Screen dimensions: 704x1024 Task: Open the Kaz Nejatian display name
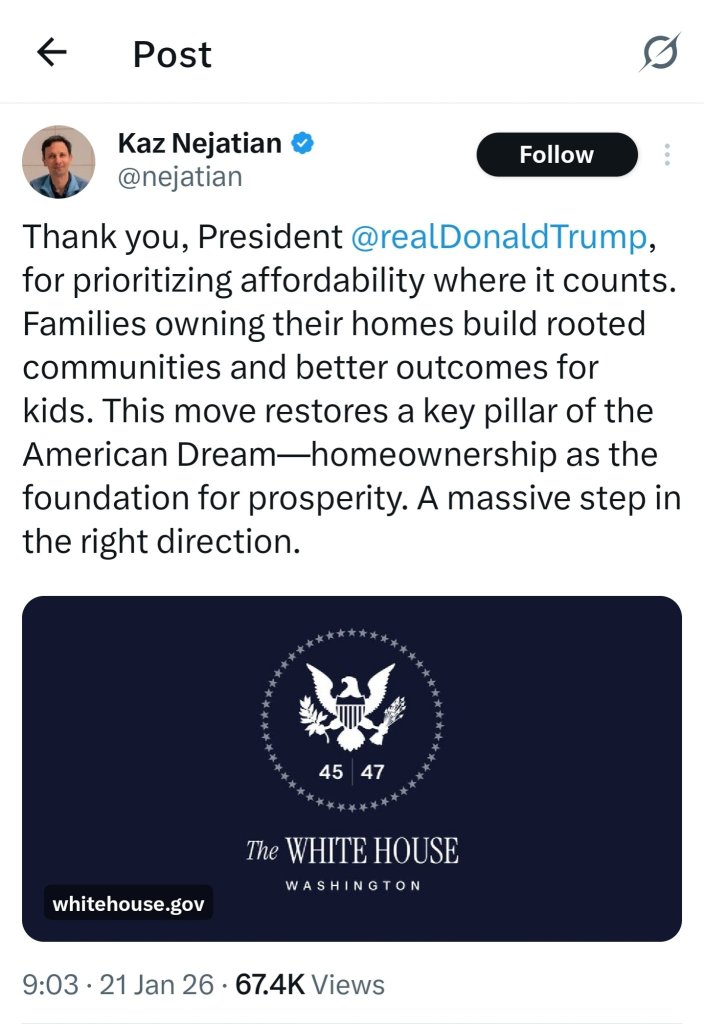(x=200, y=143)
